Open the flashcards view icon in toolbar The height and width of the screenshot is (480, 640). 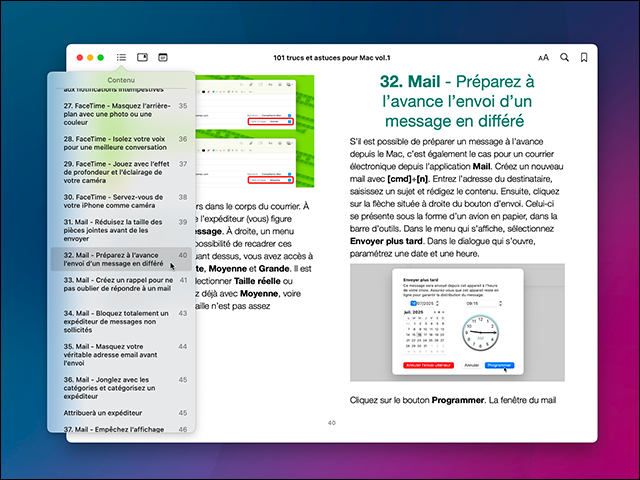coord(163,57)
